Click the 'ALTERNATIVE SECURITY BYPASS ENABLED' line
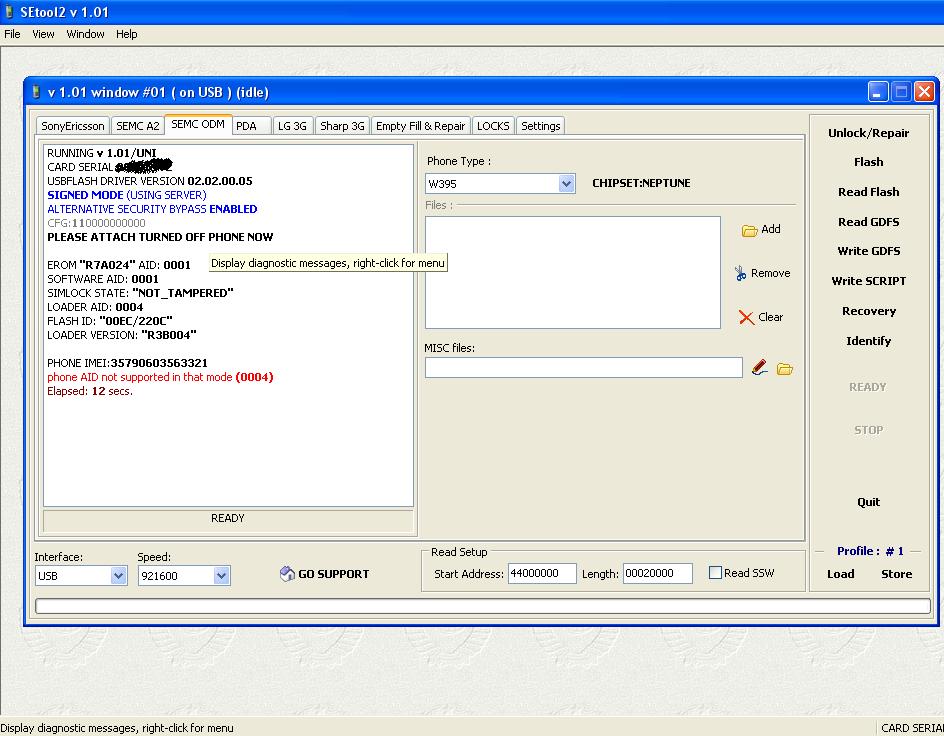 pyautogui.click(x=152, y=209)
